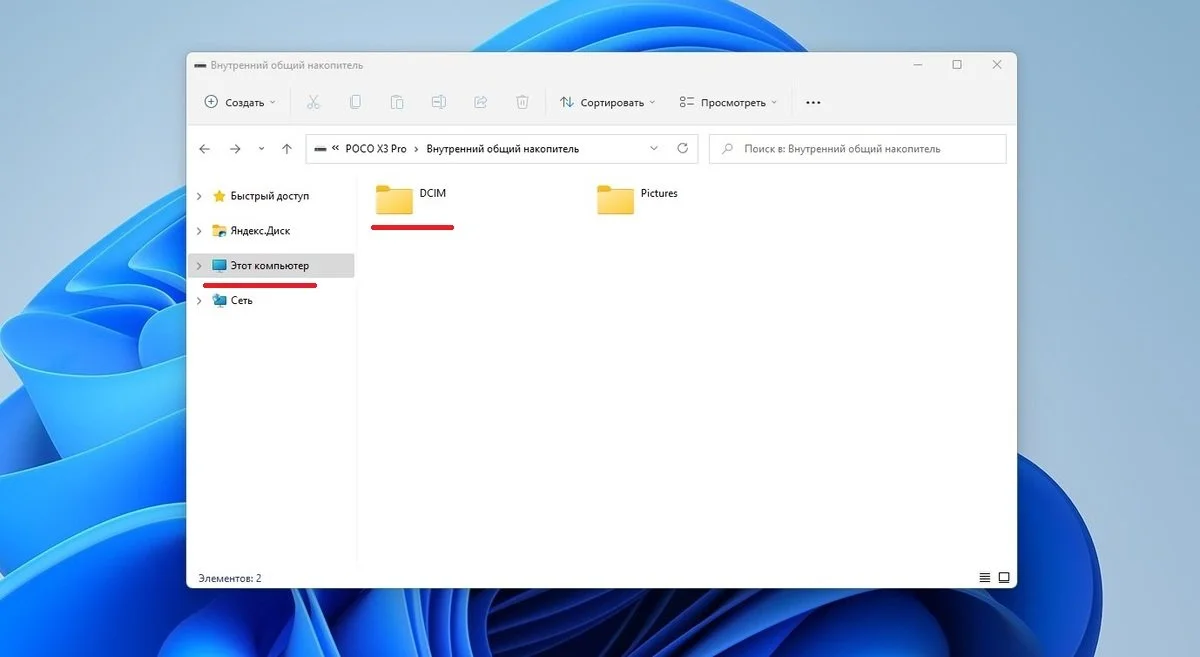This screenshot has width=1200, height=657.
Task: Expand the Яндекс.Диск tree node
Action: coord(199,231)
